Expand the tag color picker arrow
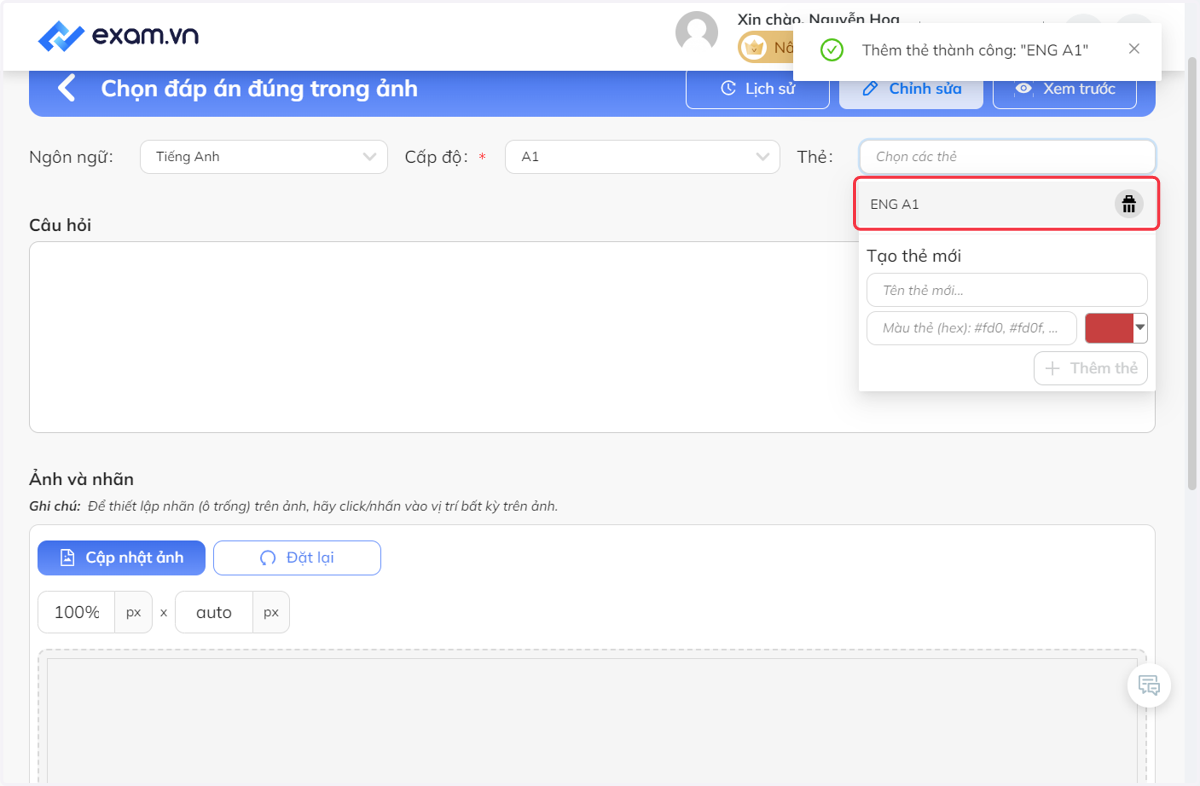1200x786 pixels. pyautogui.click(x=1140, y=328)
